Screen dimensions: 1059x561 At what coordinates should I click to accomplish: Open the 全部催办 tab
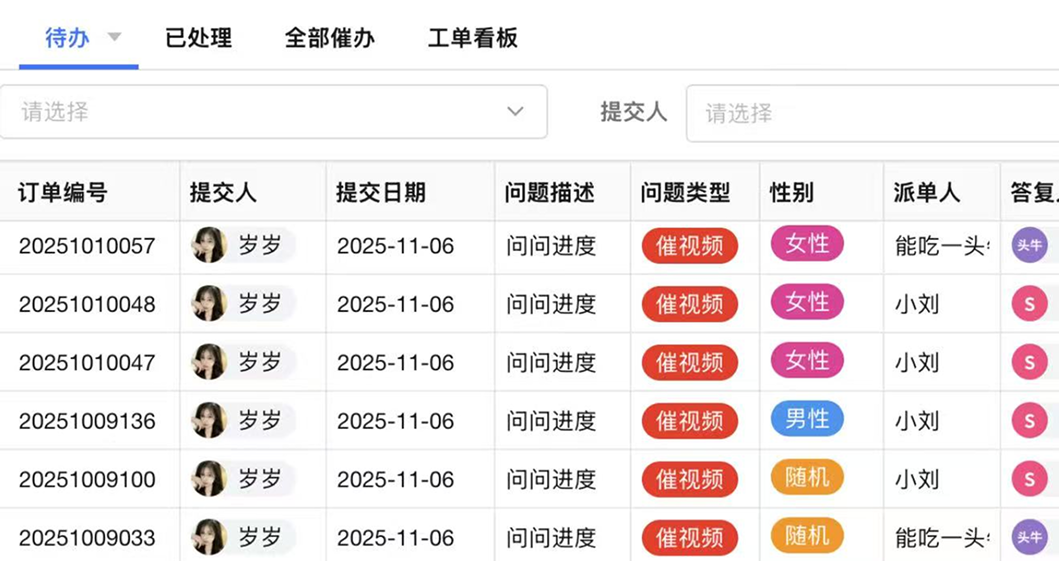point(330,38)
